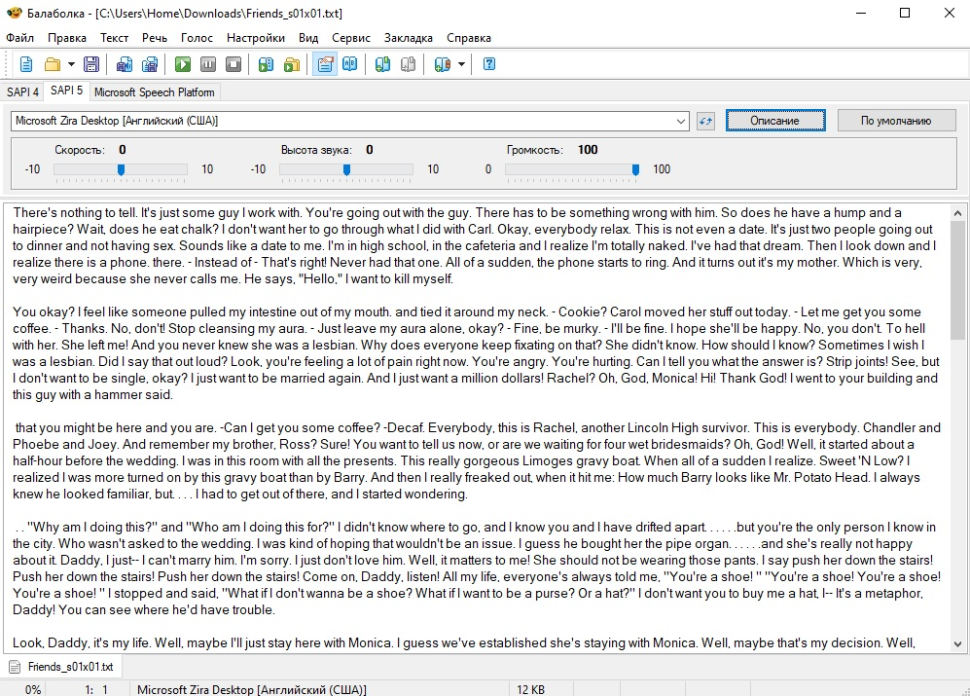The image size is (970, 696).
Task: Click the "1: 1" cursor position in status bar
Action: tap(96, 689)
